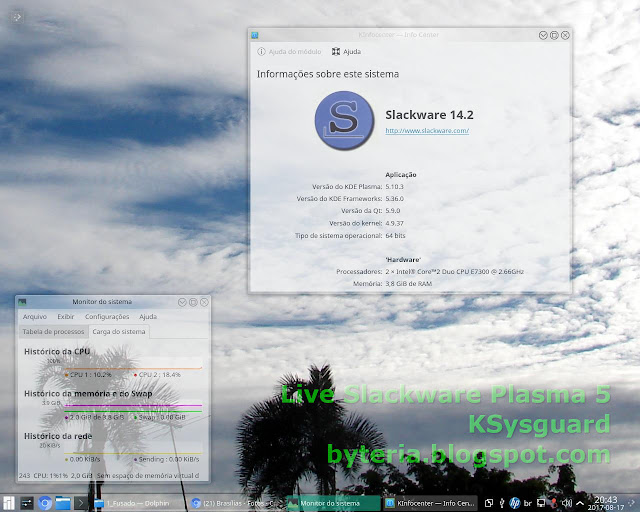640x512 pixels.
Task: Switch to Tabela de processos tab
Action: [x=53, y=332]
